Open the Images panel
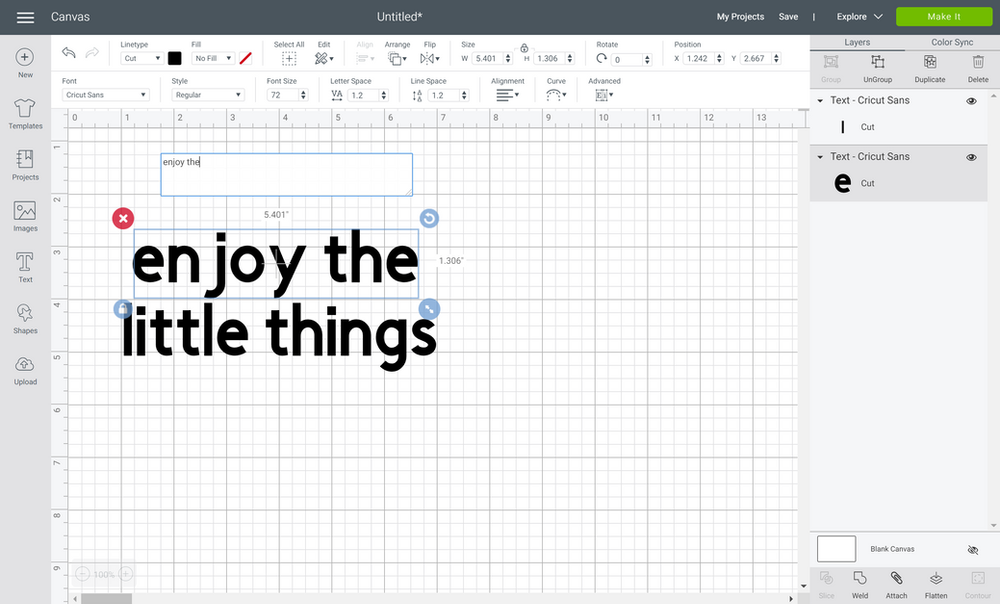 (24, 213)
